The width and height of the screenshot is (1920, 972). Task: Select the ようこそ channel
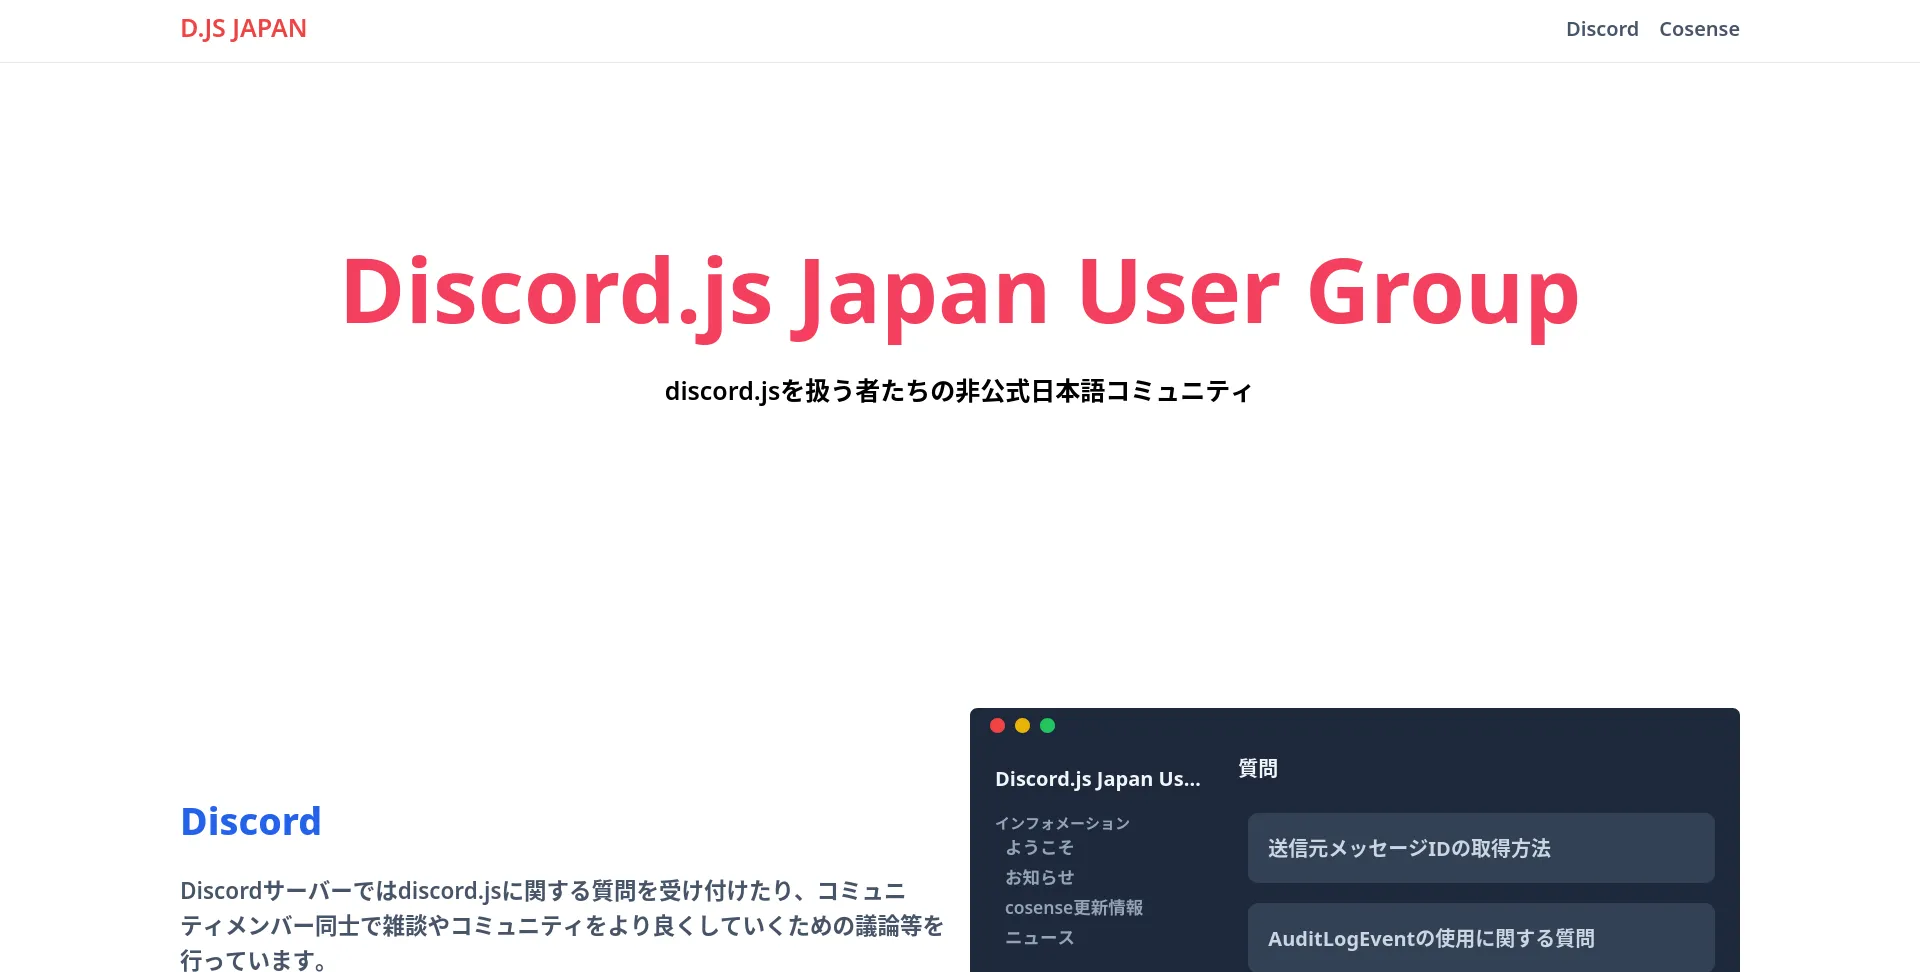coord(1039,848)
